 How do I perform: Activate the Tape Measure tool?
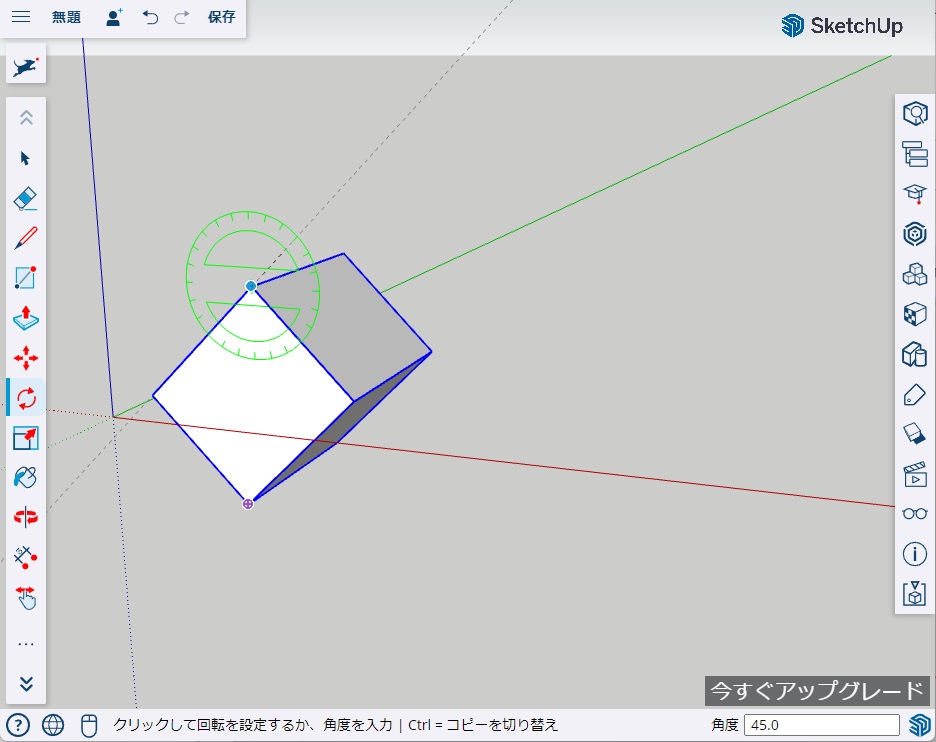pos(26,557)
